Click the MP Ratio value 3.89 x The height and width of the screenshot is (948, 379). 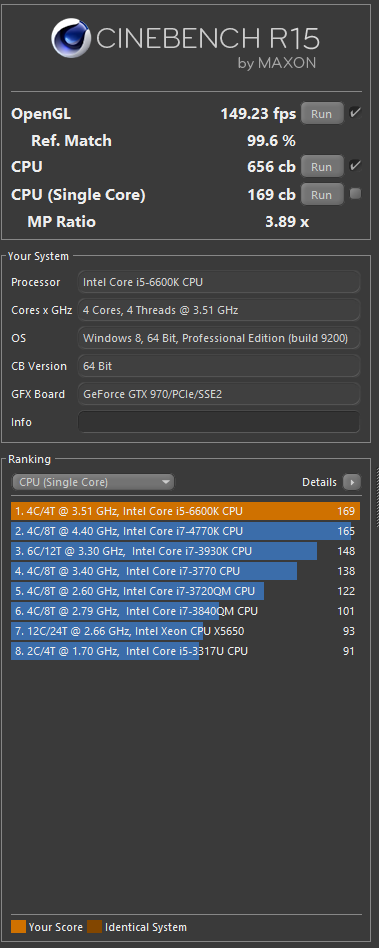287,222
